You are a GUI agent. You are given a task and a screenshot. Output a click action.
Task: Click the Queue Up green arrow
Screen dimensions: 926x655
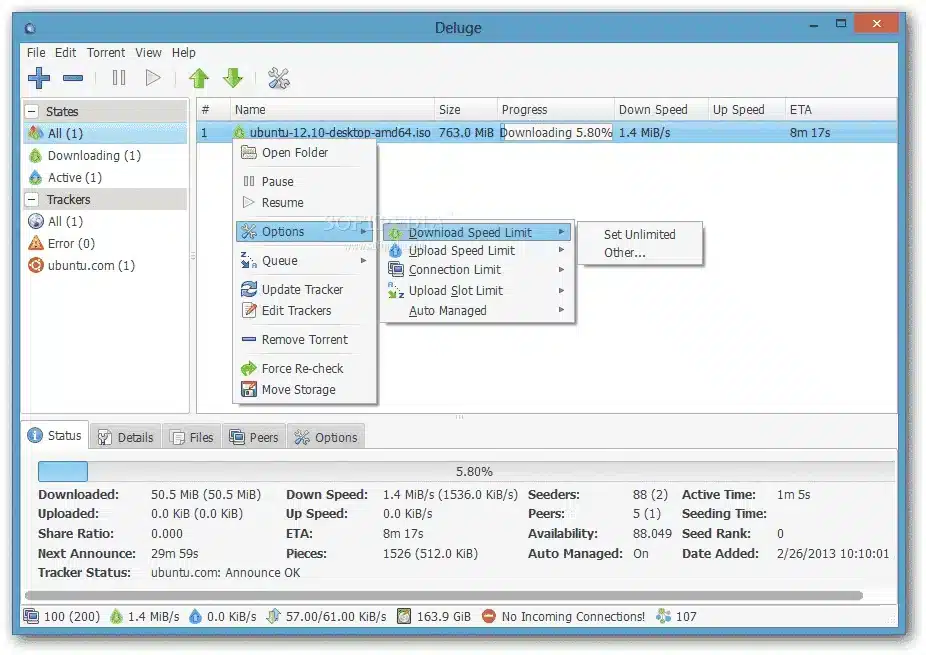click(x=199, y=77)
